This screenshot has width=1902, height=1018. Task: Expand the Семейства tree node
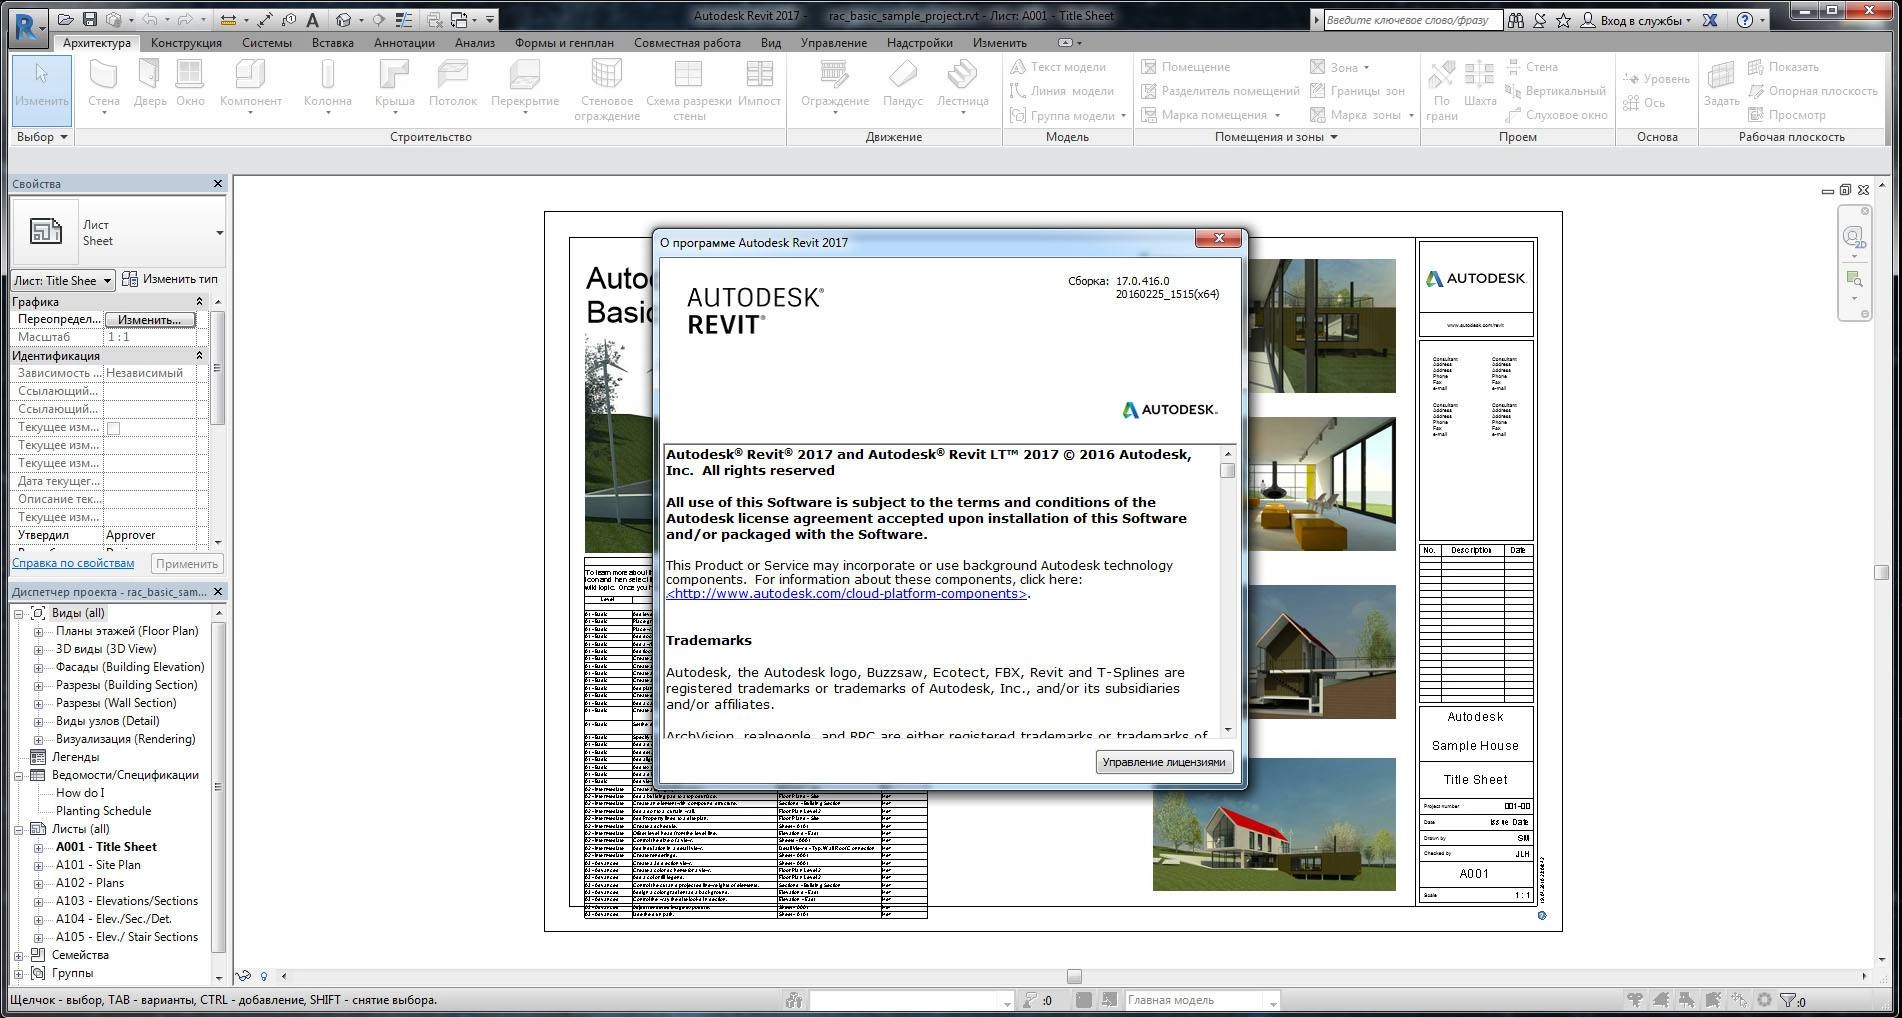click(18, 955)
